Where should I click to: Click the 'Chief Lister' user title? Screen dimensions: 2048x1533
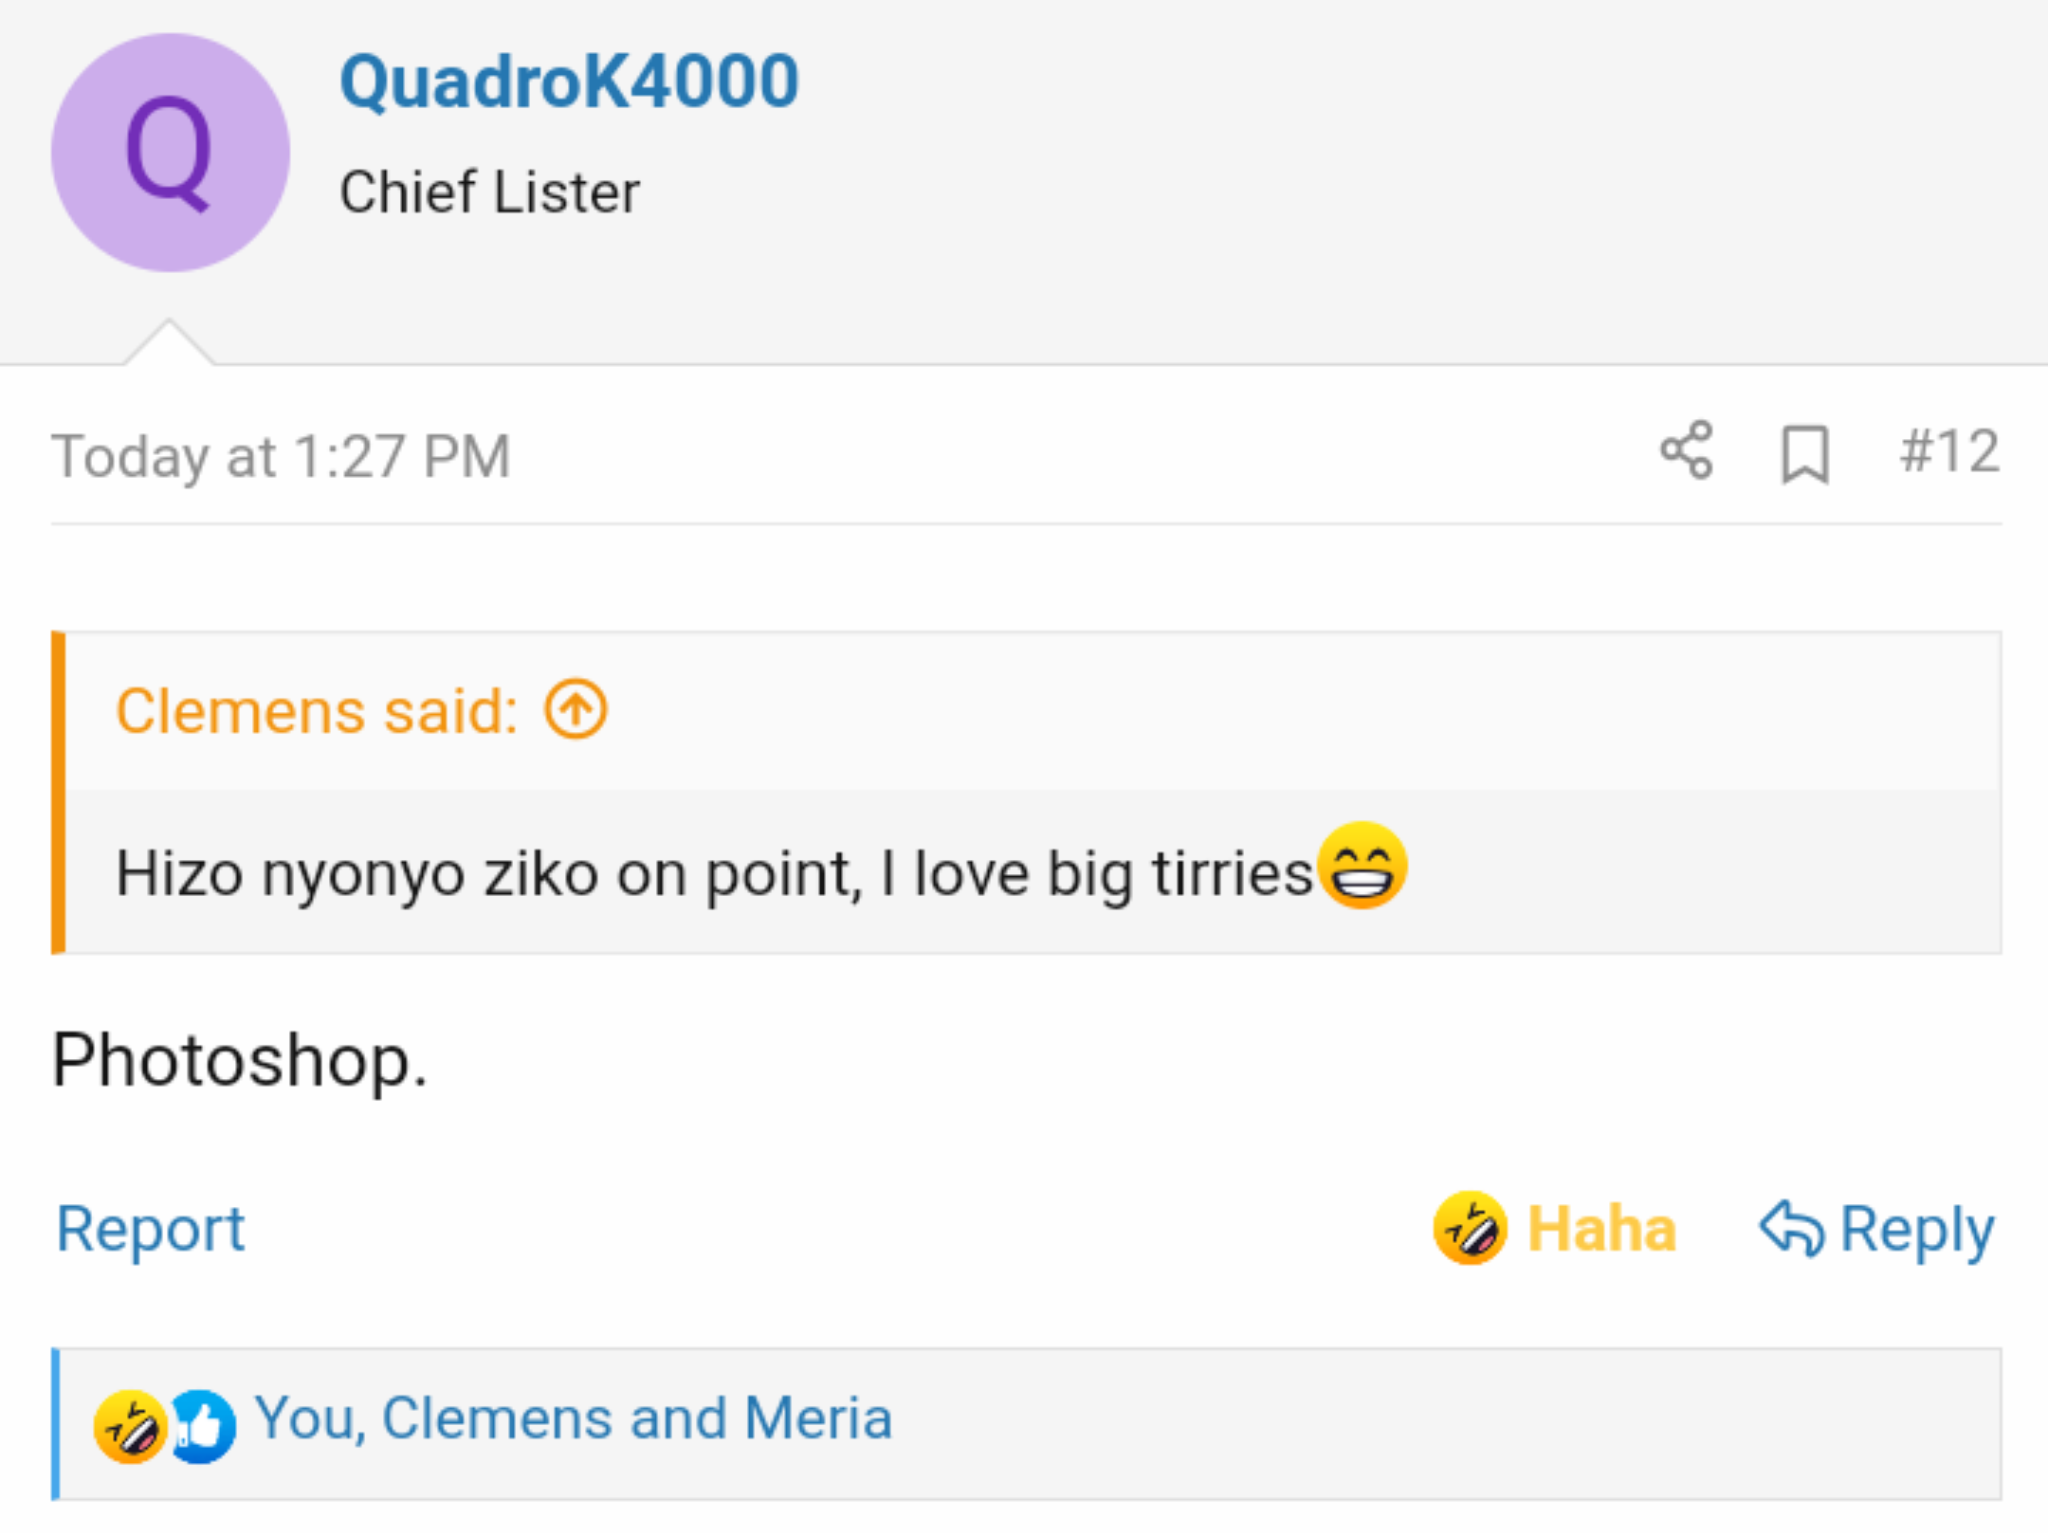click(x=489, y=192)
